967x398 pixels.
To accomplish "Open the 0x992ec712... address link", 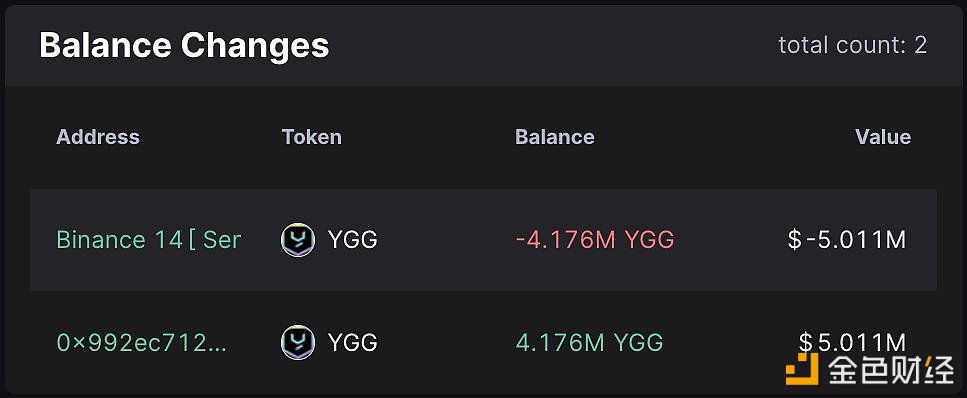I will coord(142,342).
